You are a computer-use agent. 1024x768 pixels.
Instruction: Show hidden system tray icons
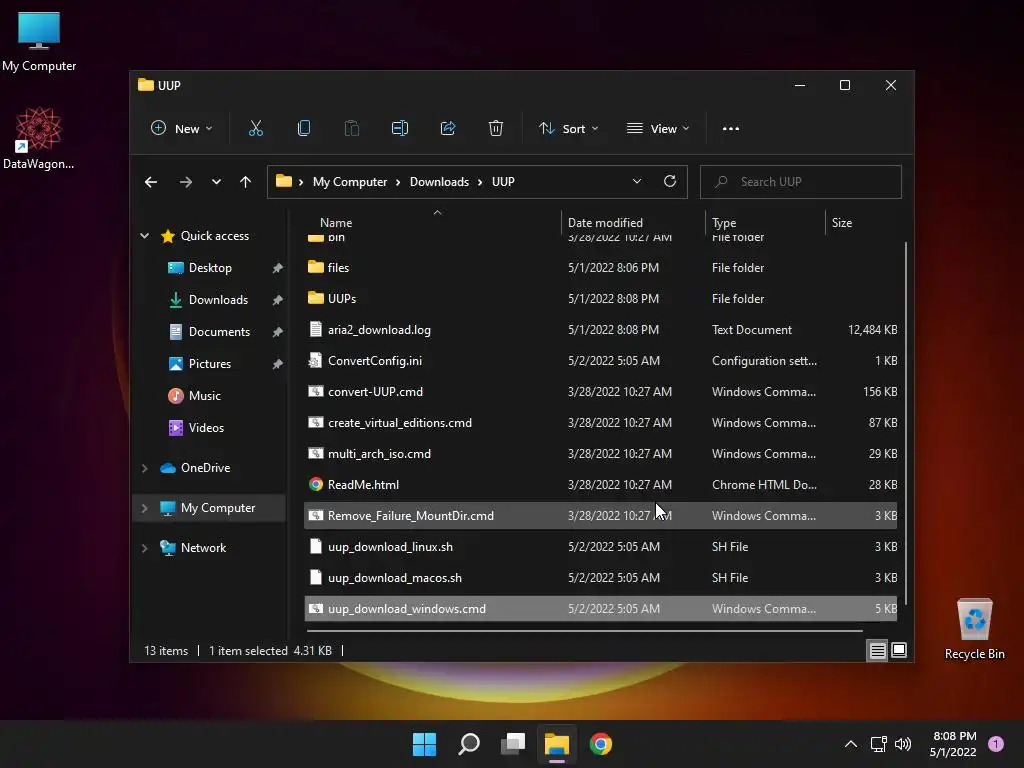(x=851, y=744)
